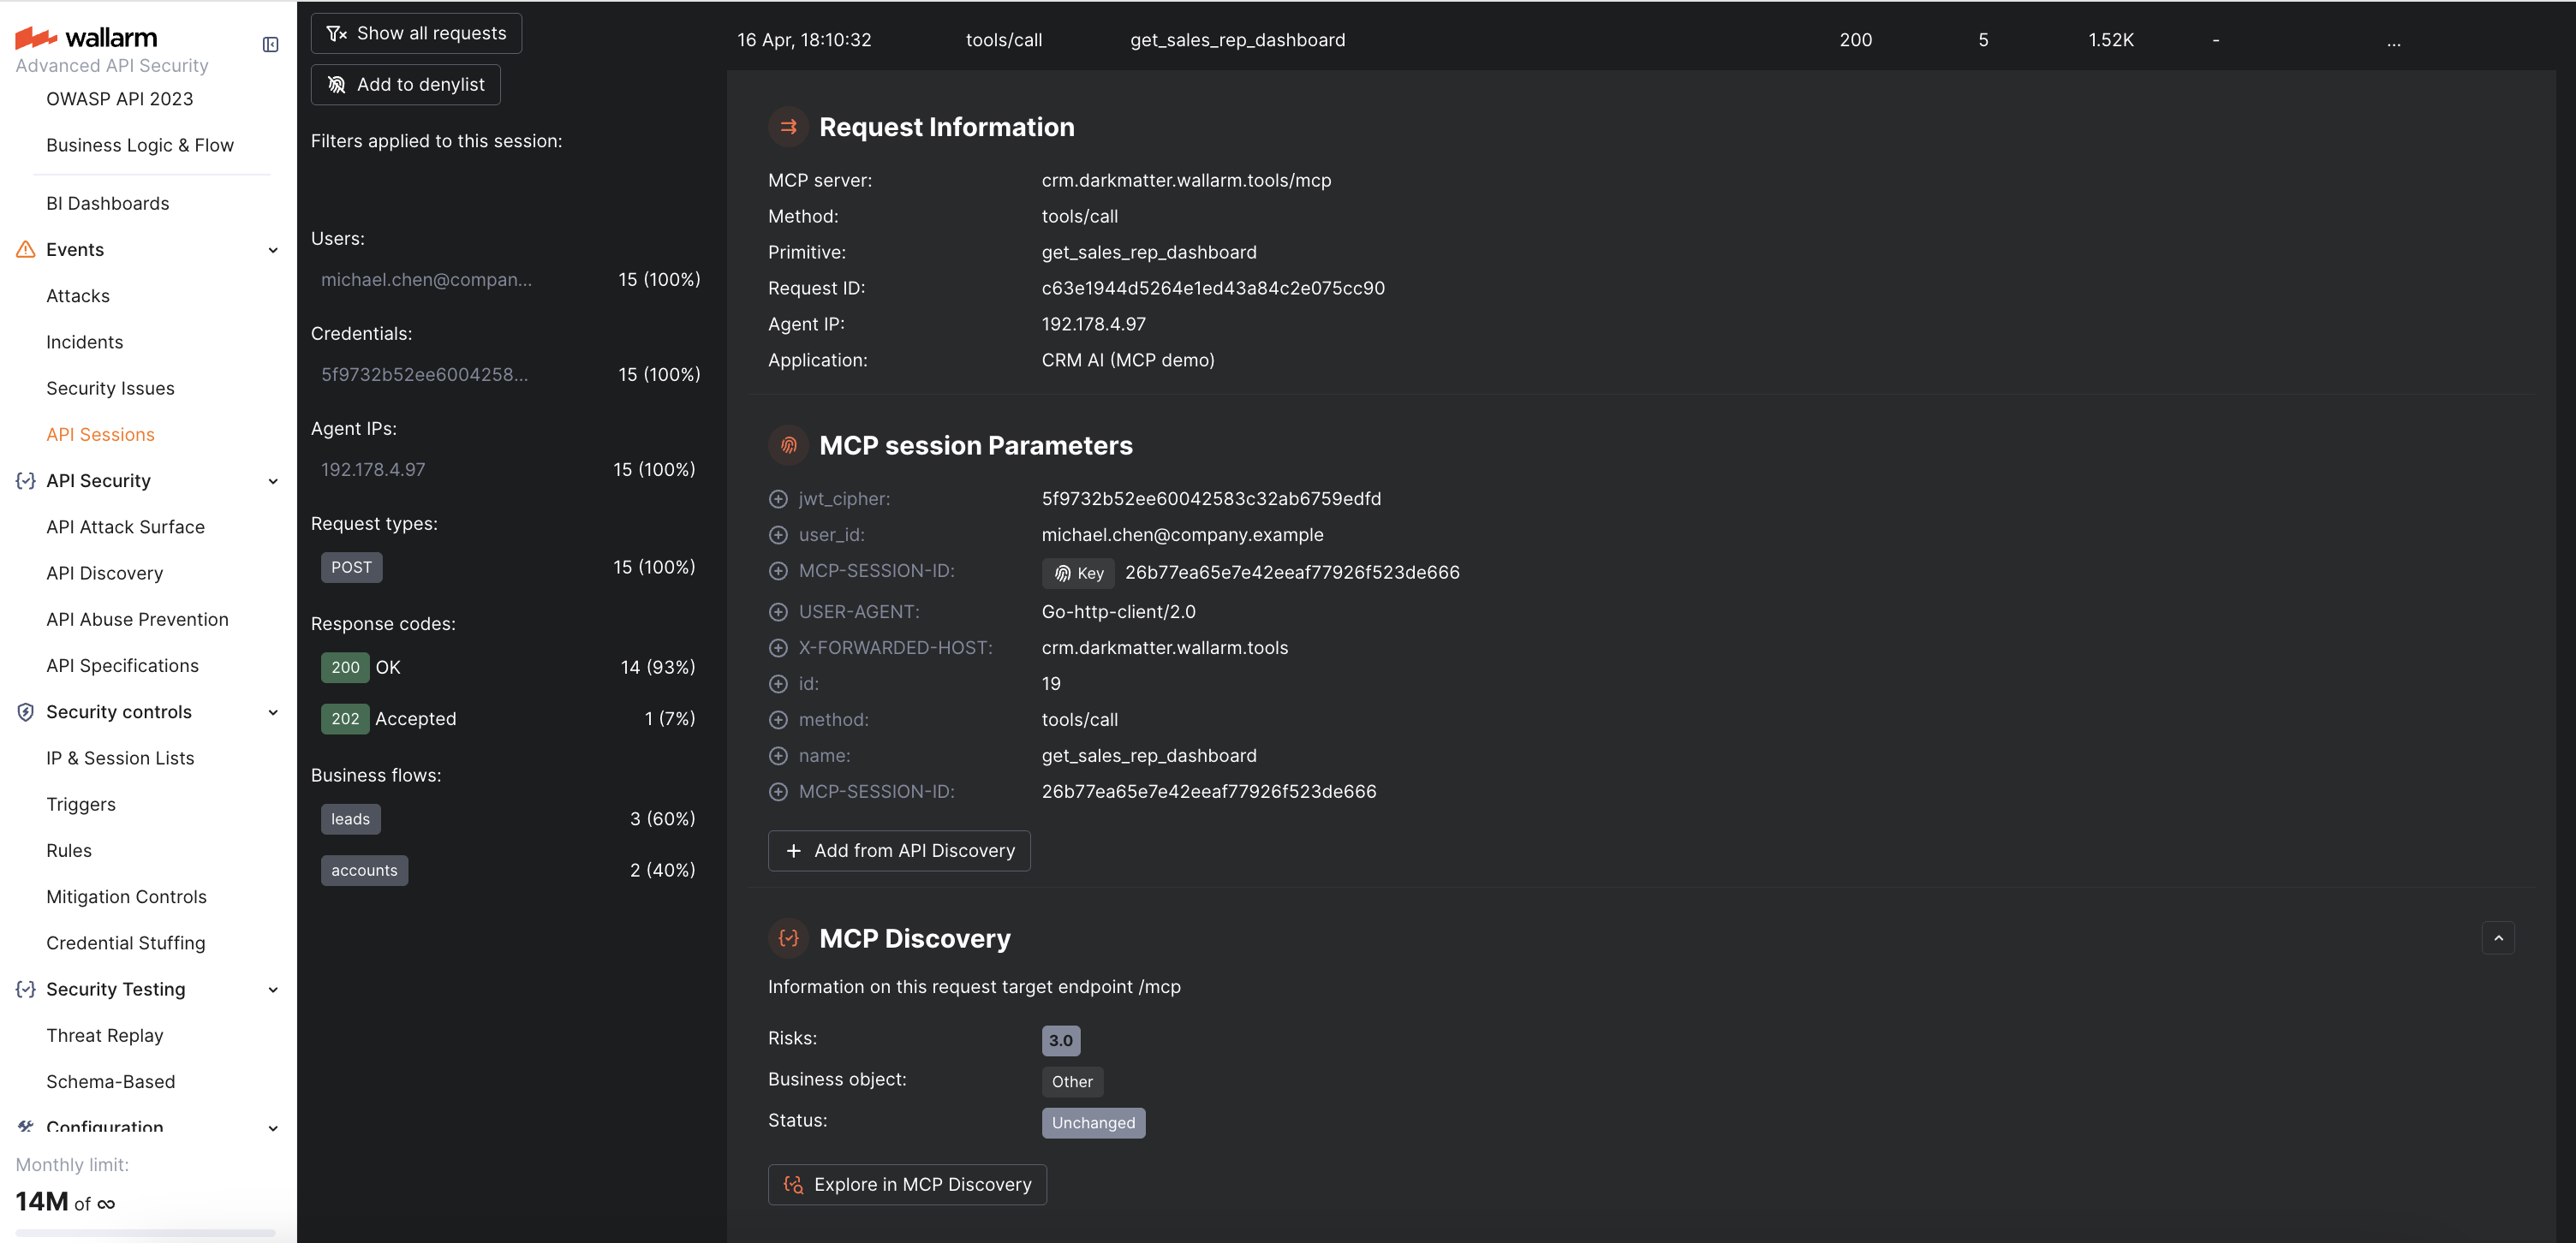
Task: Click the fingerprint Key badge
Action: point(1078,573)
